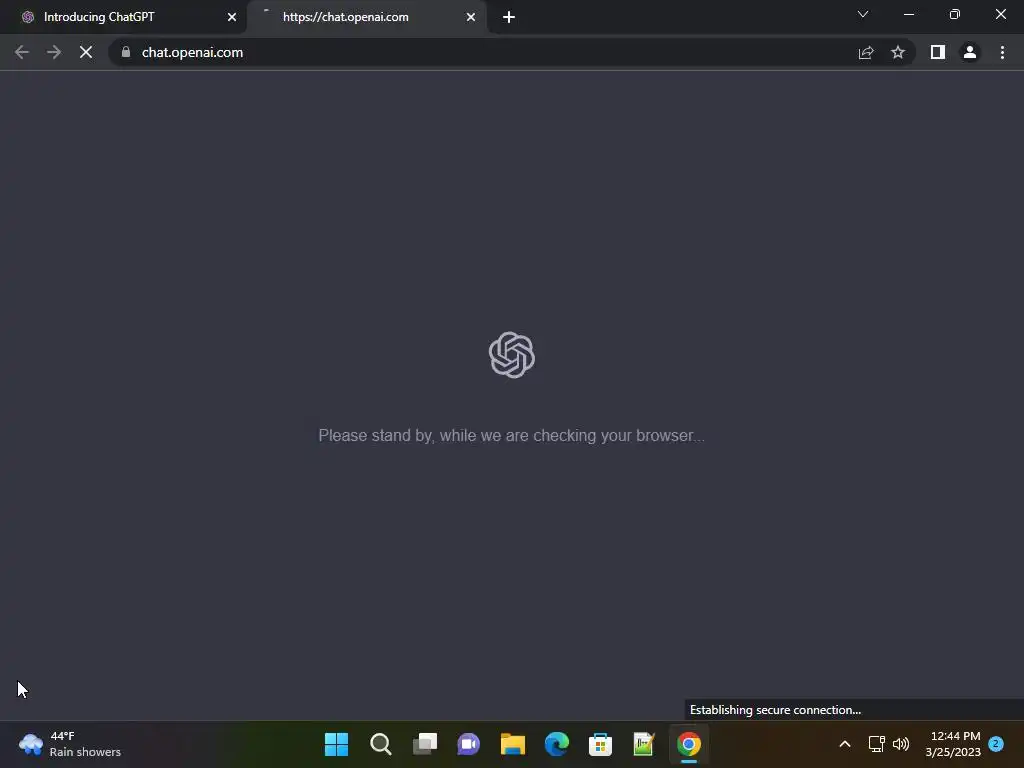1024x768 pixels.
Task: Expand the tab search dropdown
Action: 863,14
